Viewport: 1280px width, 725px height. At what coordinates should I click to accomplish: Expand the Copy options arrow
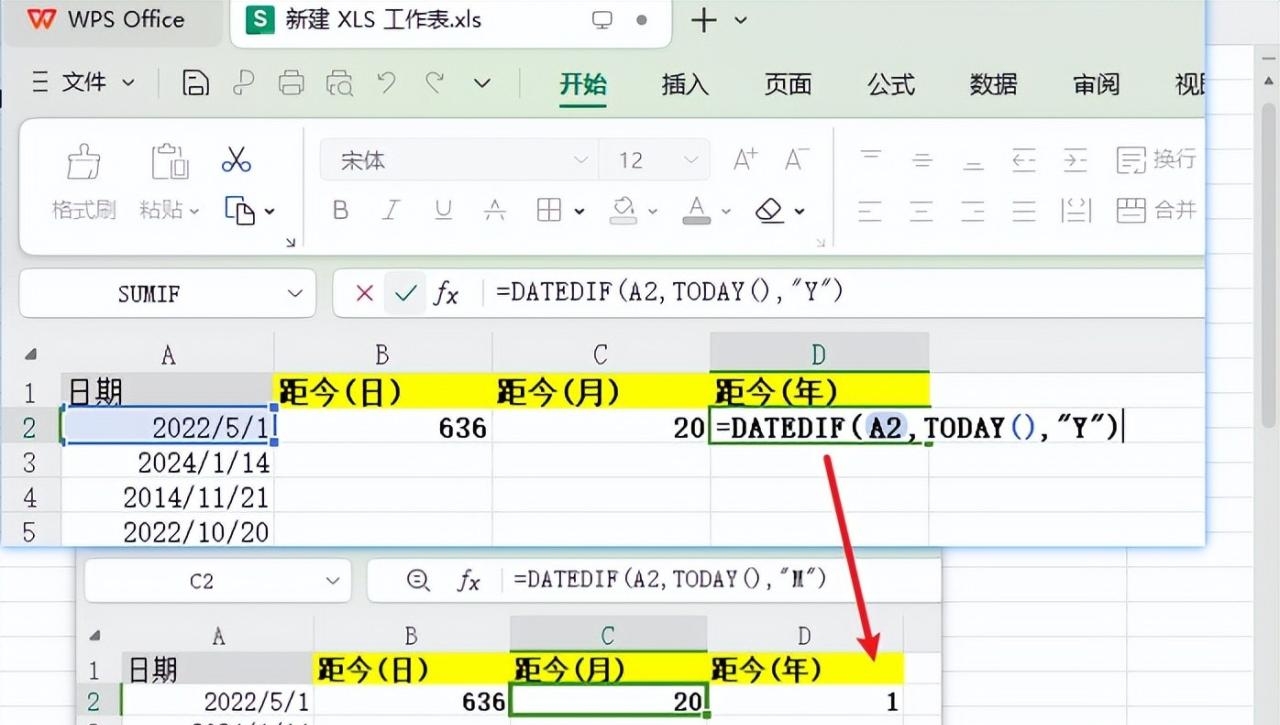point(269,211)
